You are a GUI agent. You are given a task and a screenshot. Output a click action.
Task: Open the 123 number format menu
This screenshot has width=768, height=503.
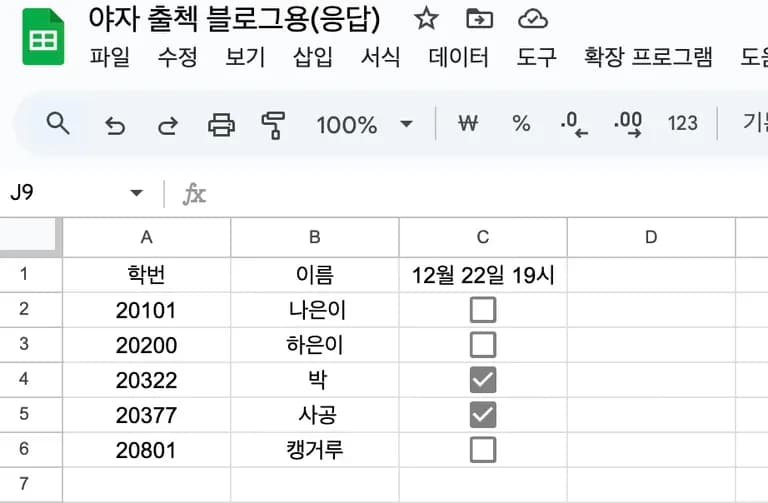pyautogui.click(x=682, y=124)
